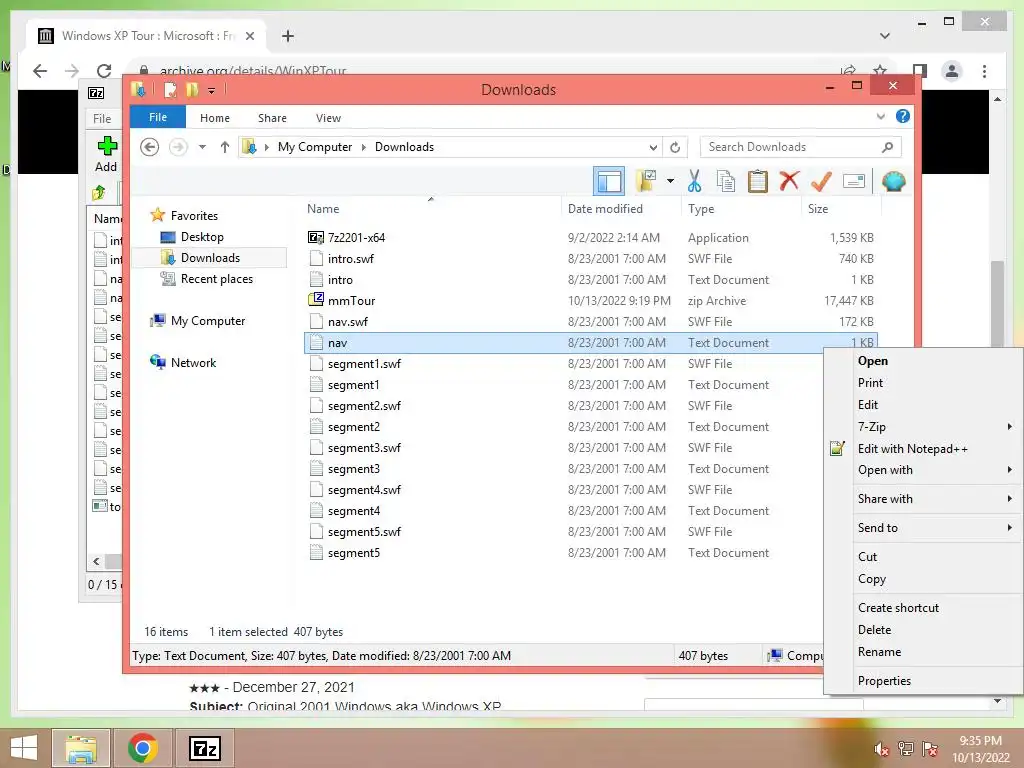
Task: Expand the ribbon chevron near Help
Action: [x=880, y=116]
